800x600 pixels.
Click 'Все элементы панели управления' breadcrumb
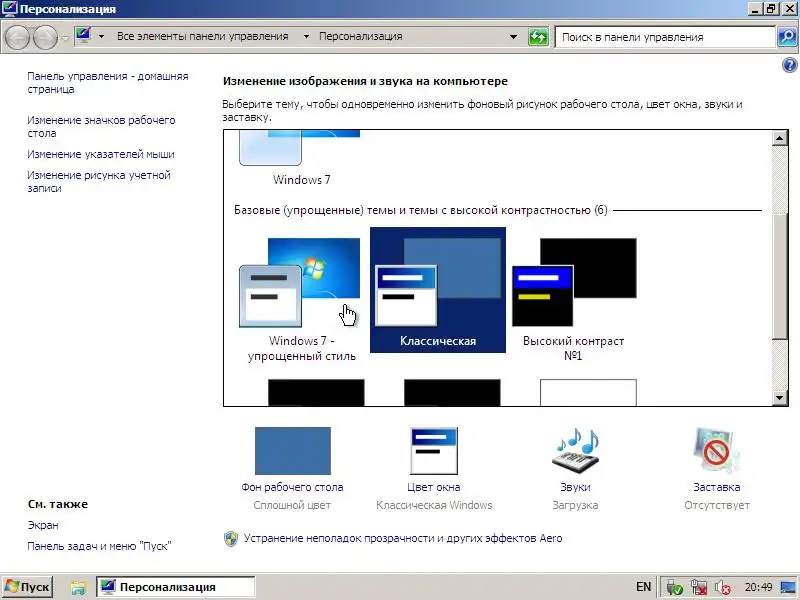203,36
